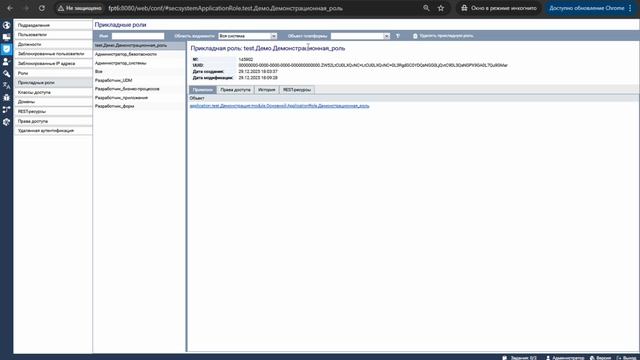Viewport: 640px width, 360px height.
Task: Select Разработчик_форм role
Action: pos(139,106)
